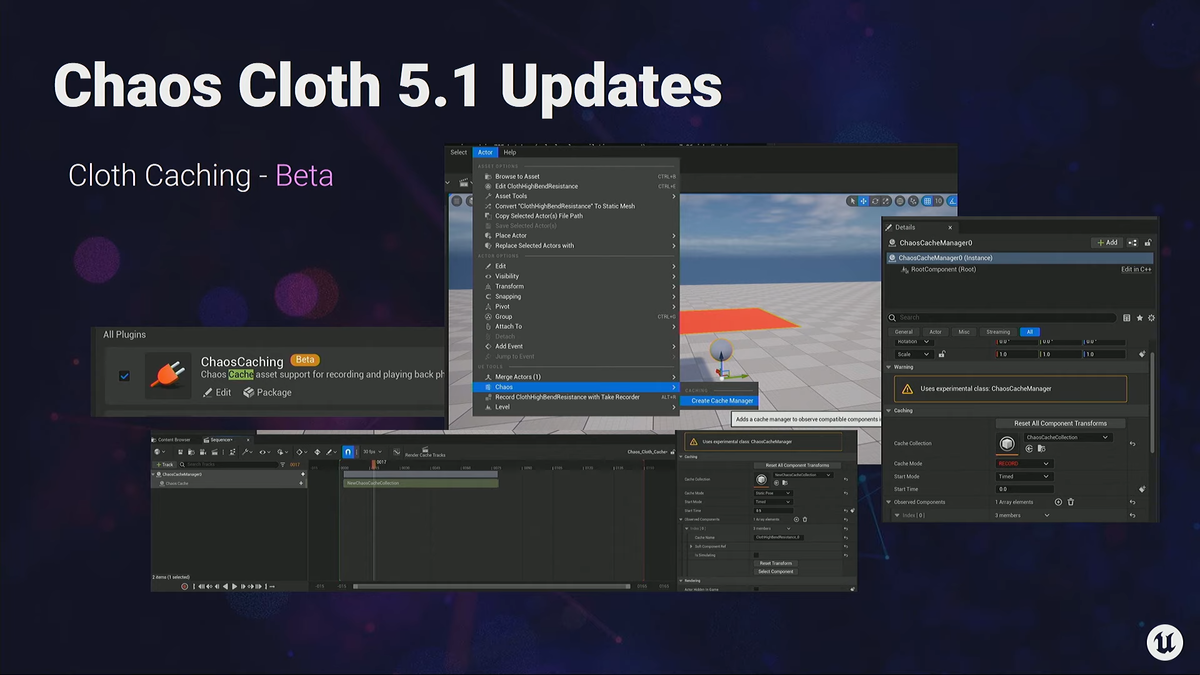Toggle Sequencer snapping magnet icon
The height and width of the screenshot is (675, 1200).
click(348, 452)
